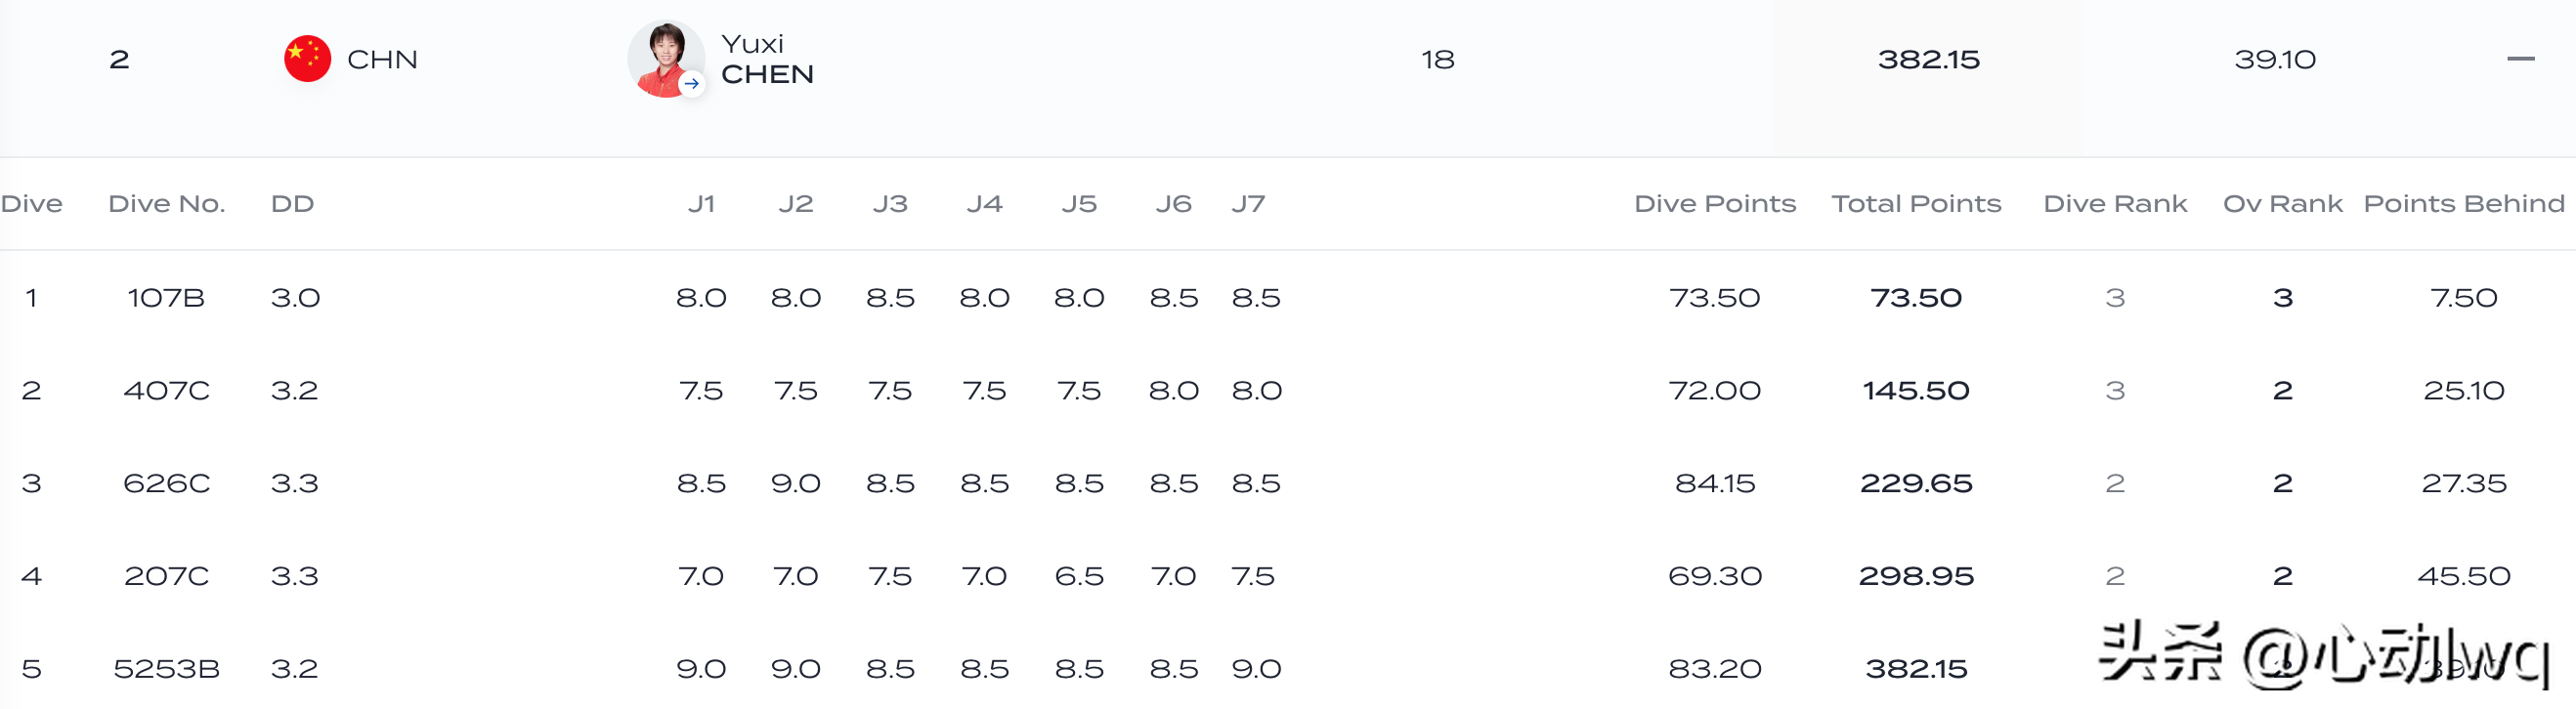Click the Dive Rank column header
2576x709 pixels.
click(2115, 204)
